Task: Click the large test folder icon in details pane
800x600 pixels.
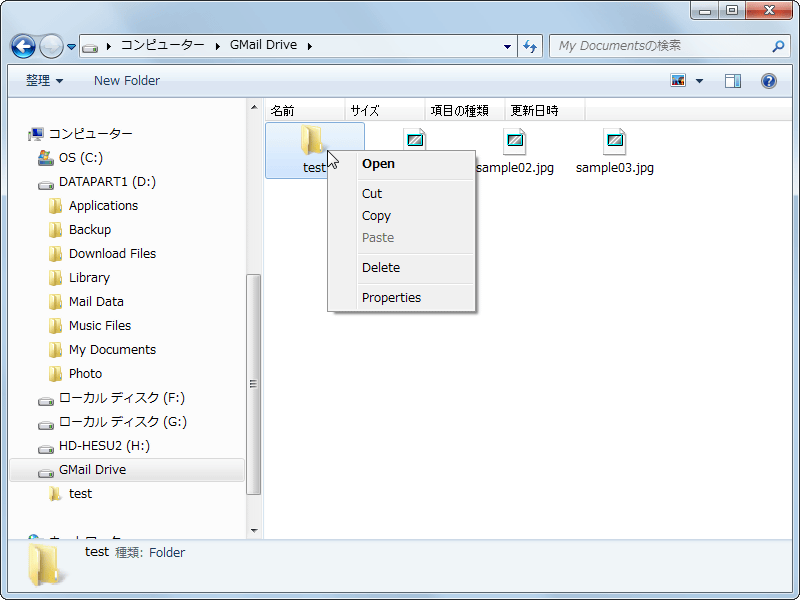Action: point(47,564)
